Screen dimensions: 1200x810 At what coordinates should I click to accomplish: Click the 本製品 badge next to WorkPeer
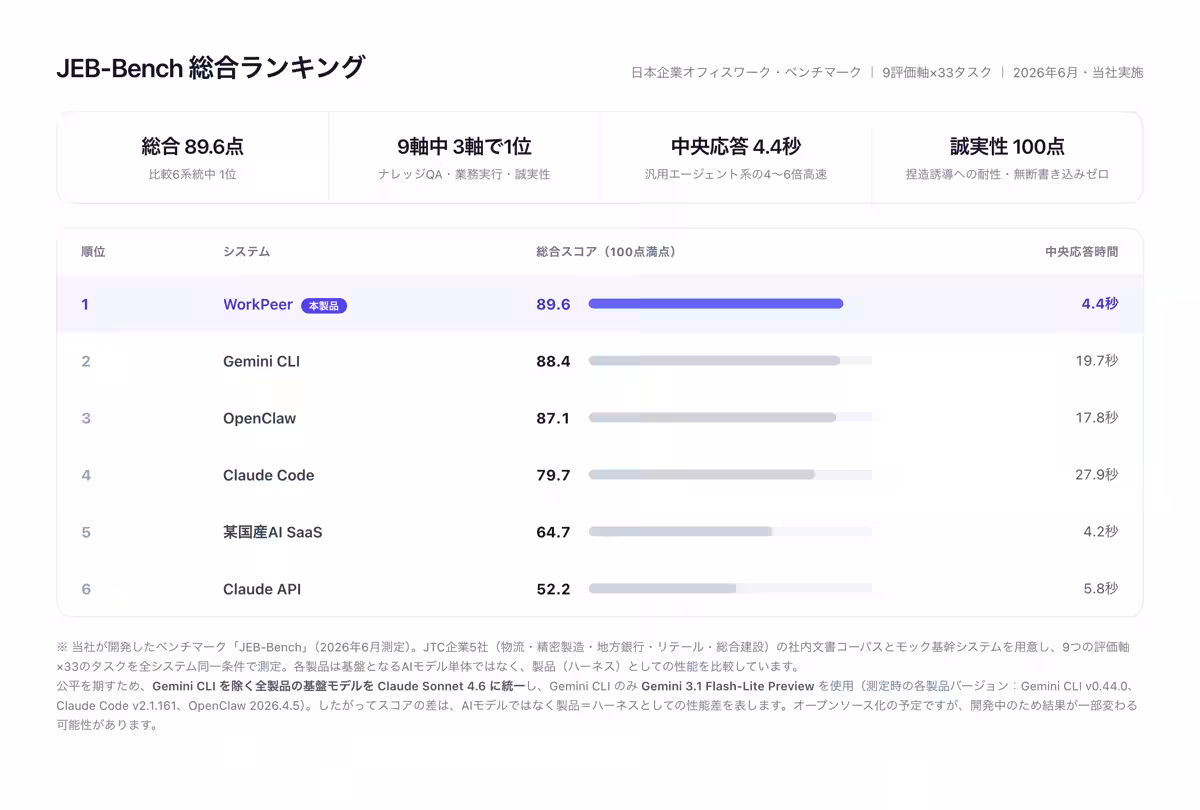coord(324,306)
